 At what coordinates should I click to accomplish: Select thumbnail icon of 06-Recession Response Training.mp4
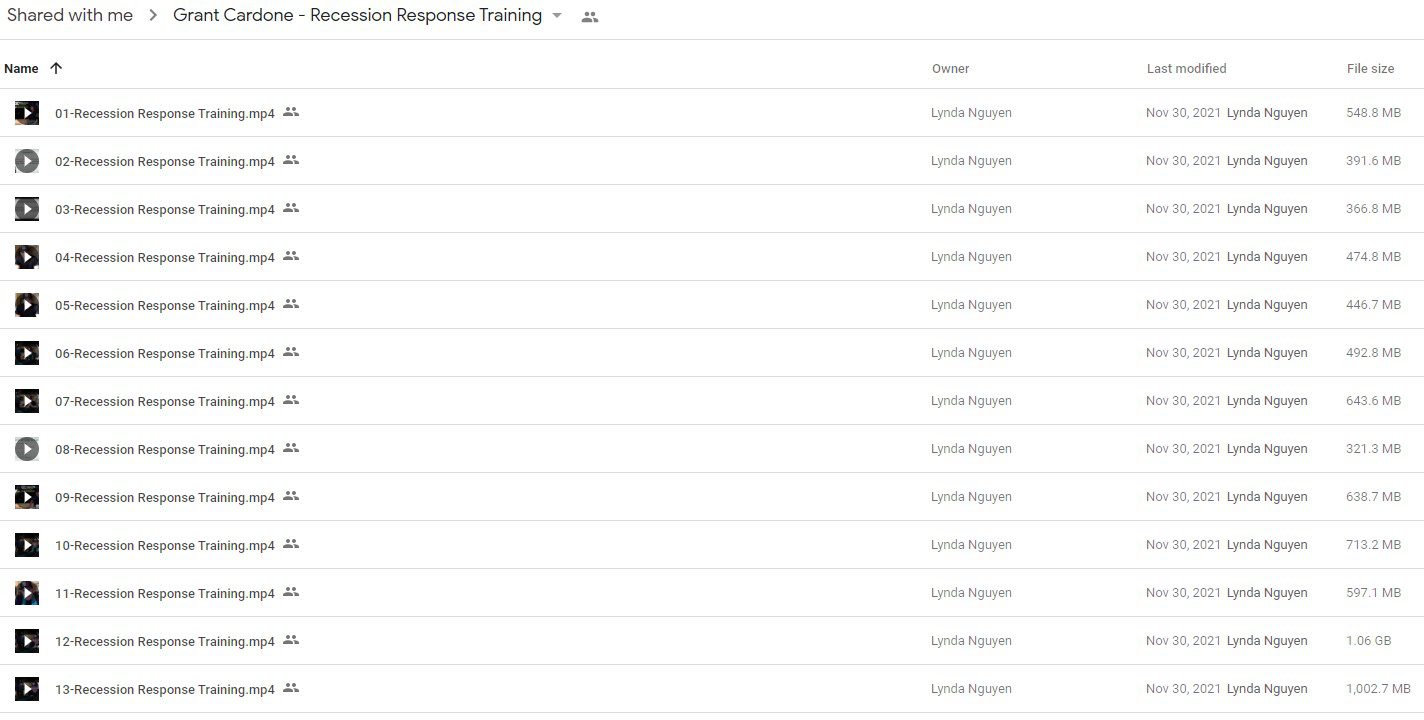[27, 353]
